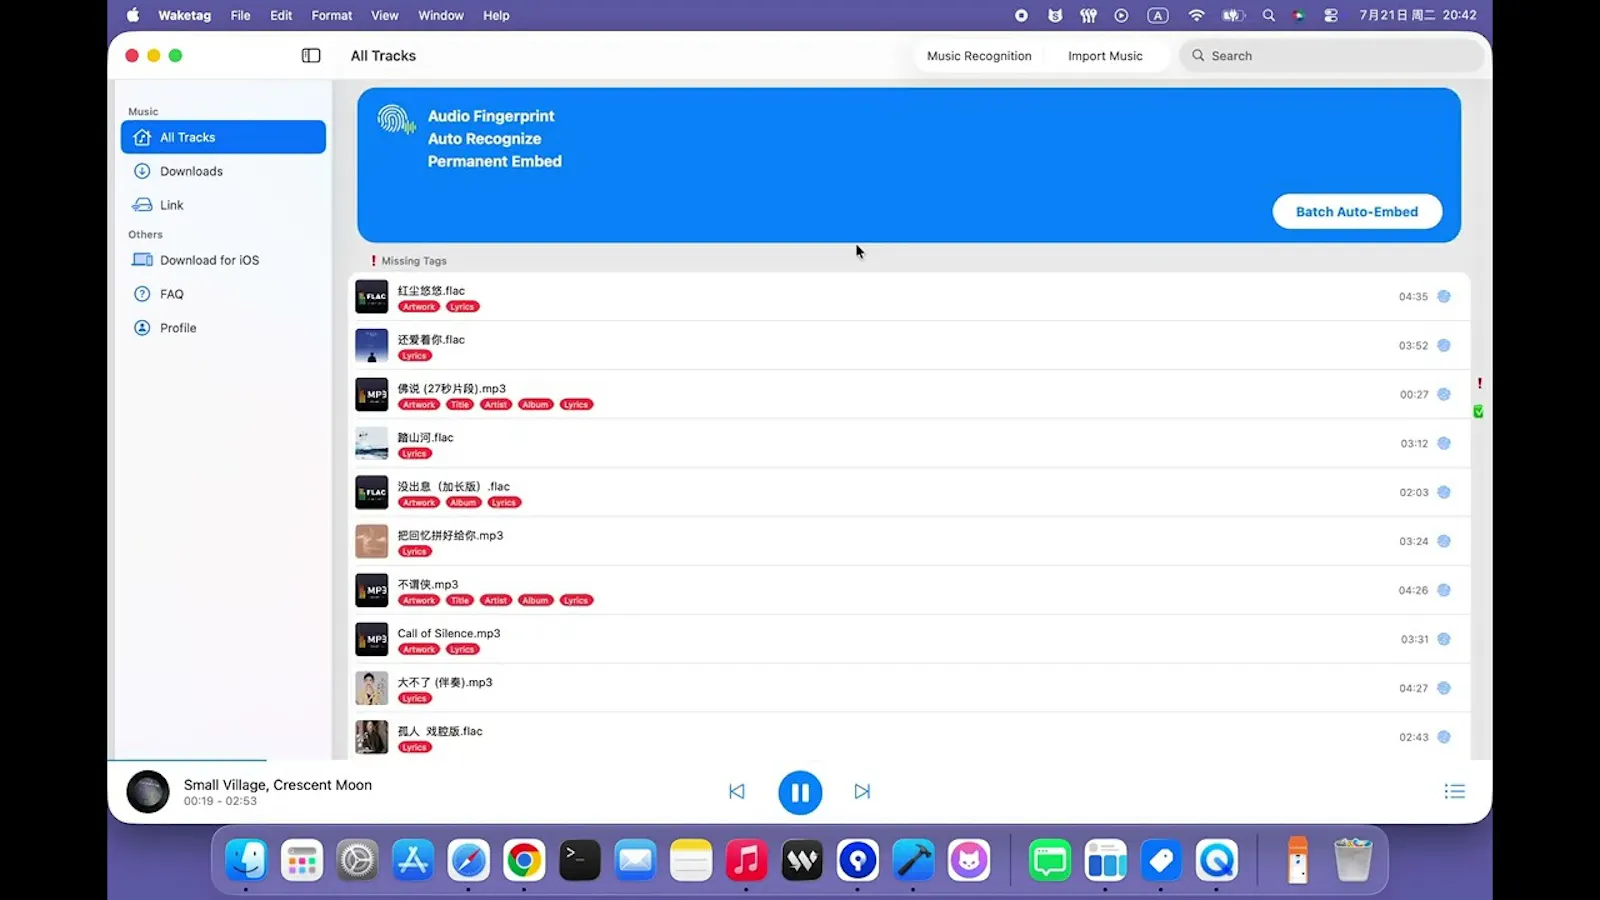This screenshot has width=1600, height=900.
Task: Click the Missing Tags section header
Action: pyautogui.click(x=409, y=261)
